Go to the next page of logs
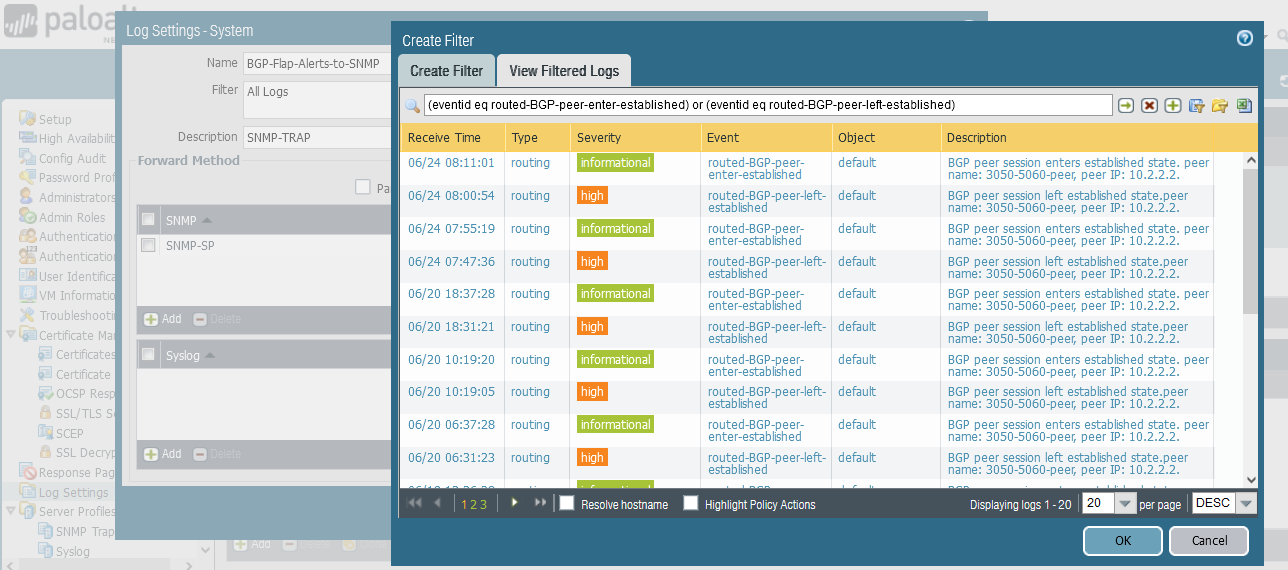This screenshot has width=1288, height=570. (514, 503)
